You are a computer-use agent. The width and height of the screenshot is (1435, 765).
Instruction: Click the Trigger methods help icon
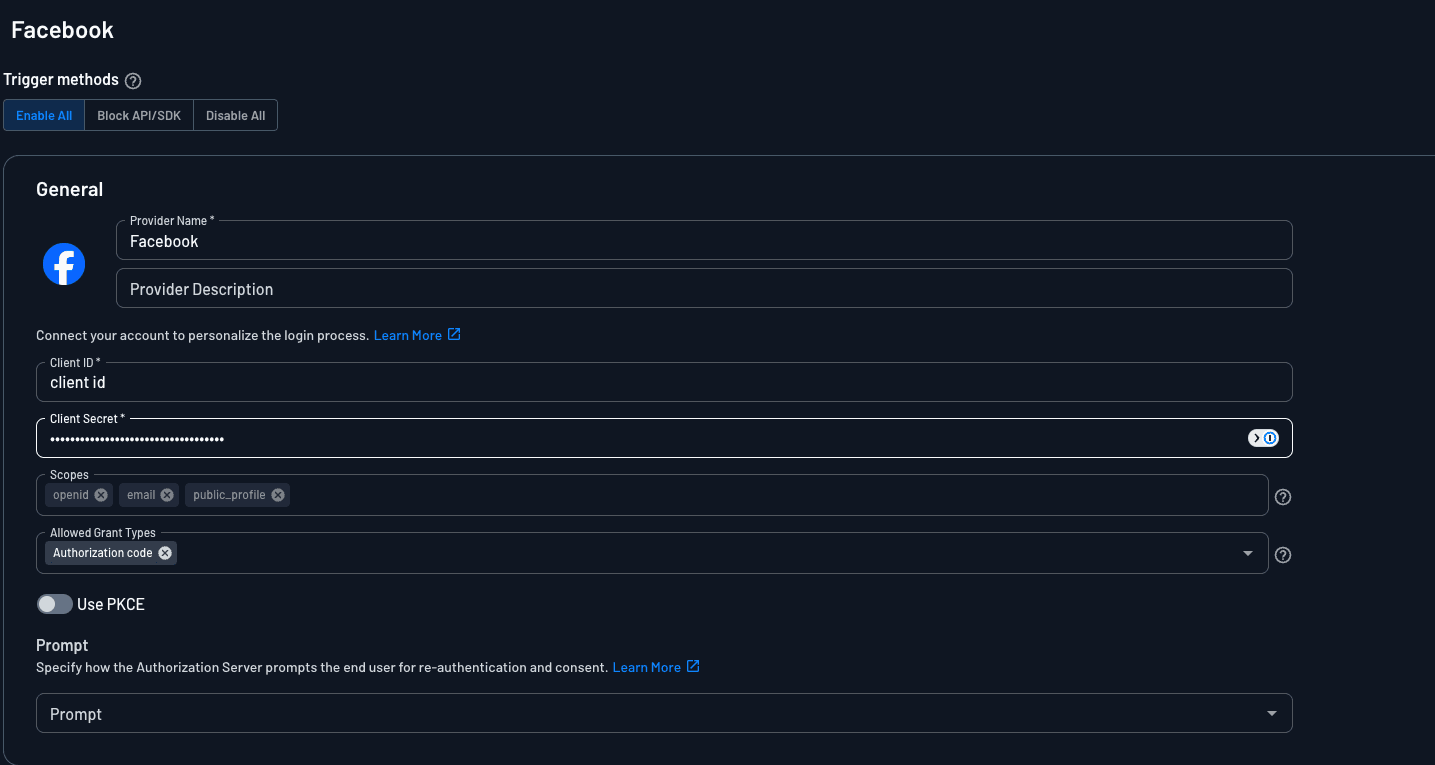click(x=133, y=81)
